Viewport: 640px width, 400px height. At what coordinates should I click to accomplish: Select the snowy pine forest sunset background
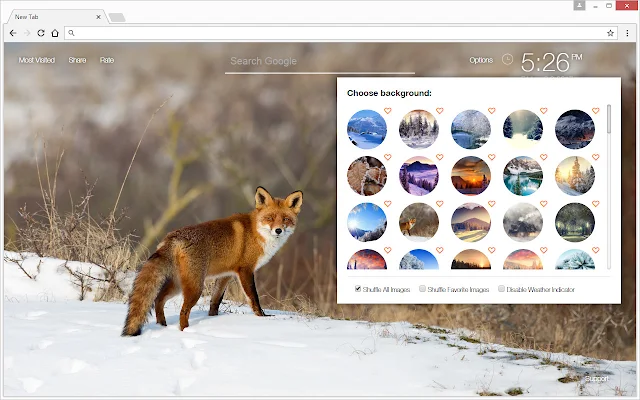pyautogui.click(x=419, y=129)
